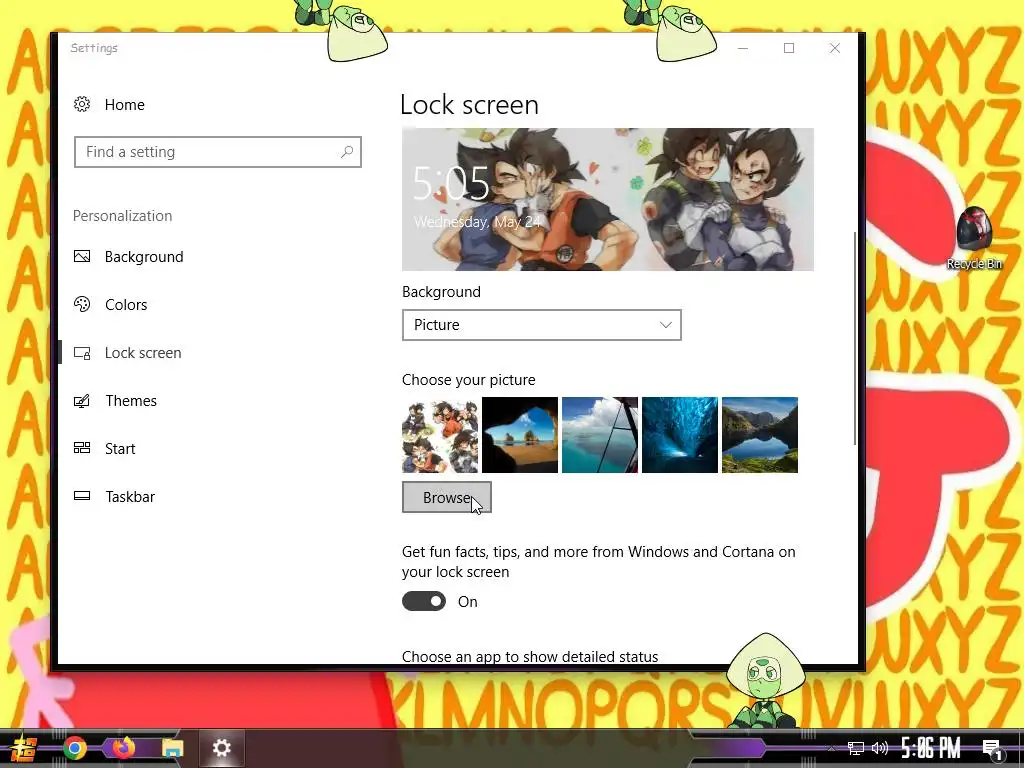The image size is (1024, 768).
Task: Click the network tray icon
Action: pyautogui.click(x=856, y=748)
